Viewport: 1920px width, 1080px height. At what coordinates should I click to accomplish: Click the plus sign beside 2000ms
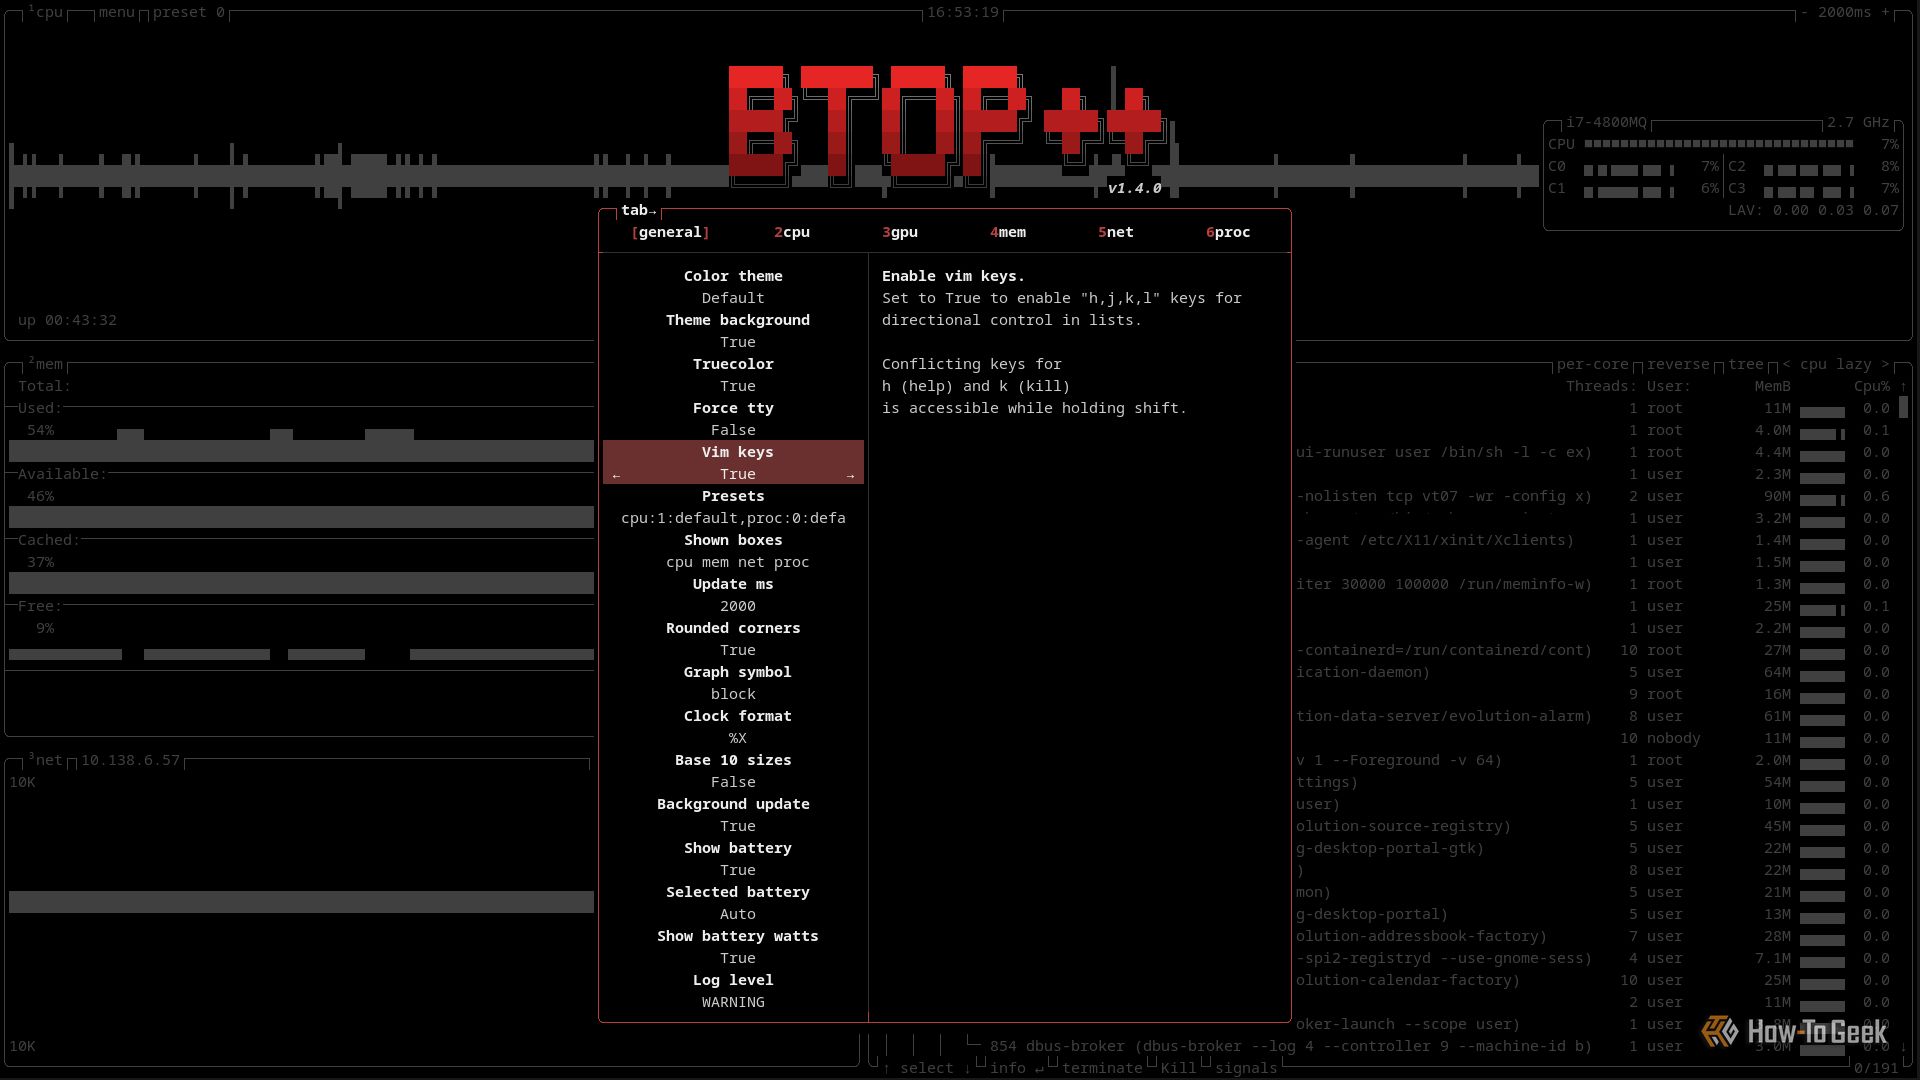1886,12
